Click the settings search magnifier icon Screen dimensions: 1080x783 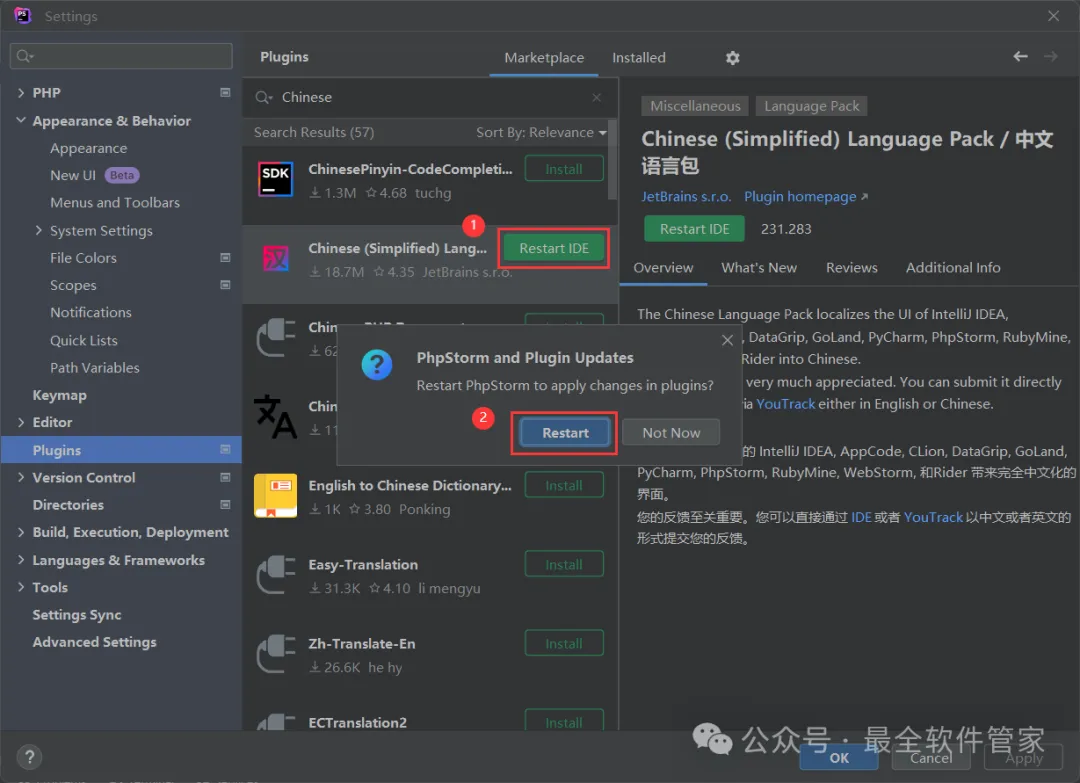24,56
